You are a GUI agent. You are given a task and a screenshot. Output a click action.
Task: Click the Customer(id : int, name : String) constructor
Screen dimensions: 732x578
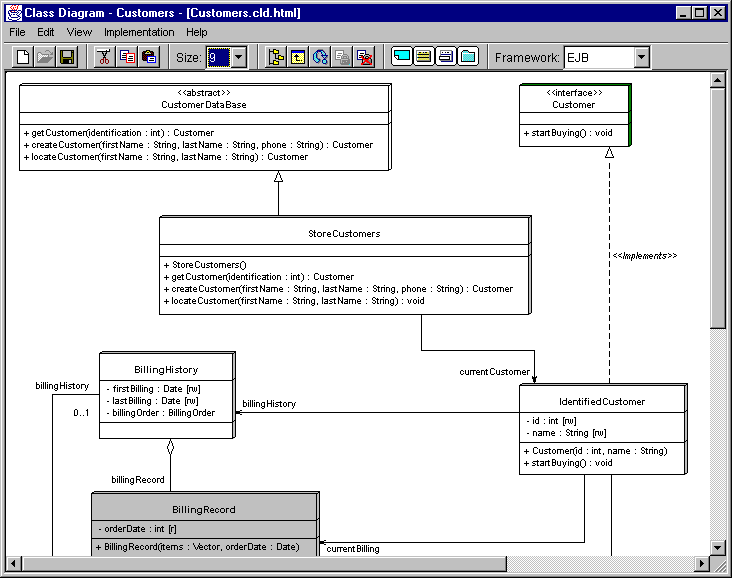point(595,451)
